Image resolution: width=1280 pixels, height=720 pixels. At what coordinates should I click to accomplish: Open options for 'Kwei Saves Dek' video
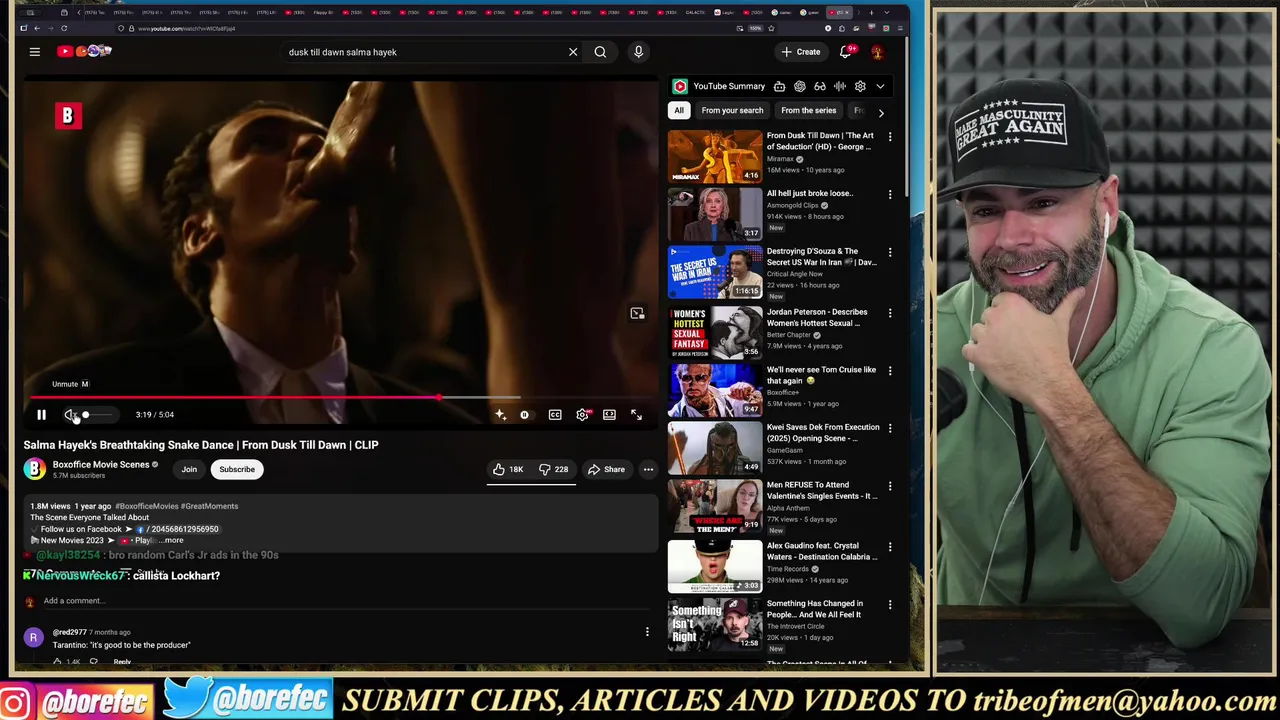coord(890,428)
